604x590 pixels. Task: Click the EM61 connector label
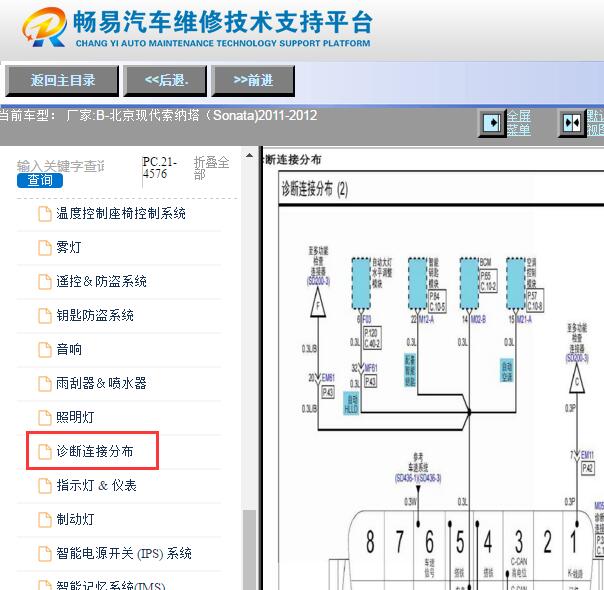point(328,378)
